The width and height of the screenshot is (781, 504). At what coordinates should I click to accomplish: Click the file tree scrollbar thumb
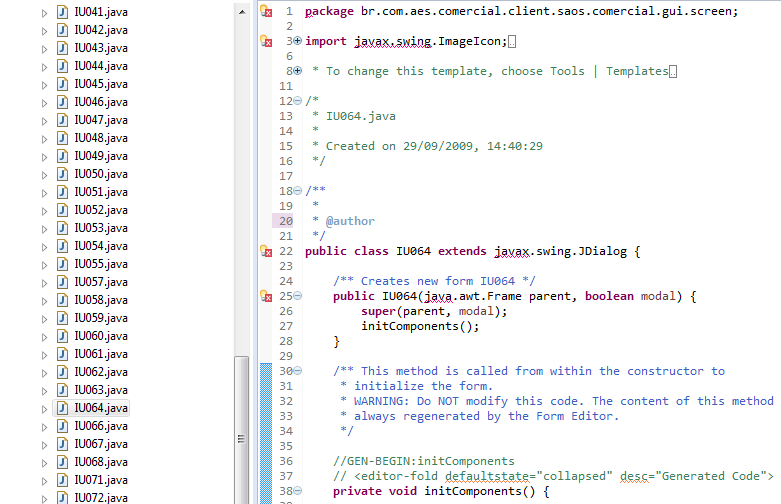point(242,430)
